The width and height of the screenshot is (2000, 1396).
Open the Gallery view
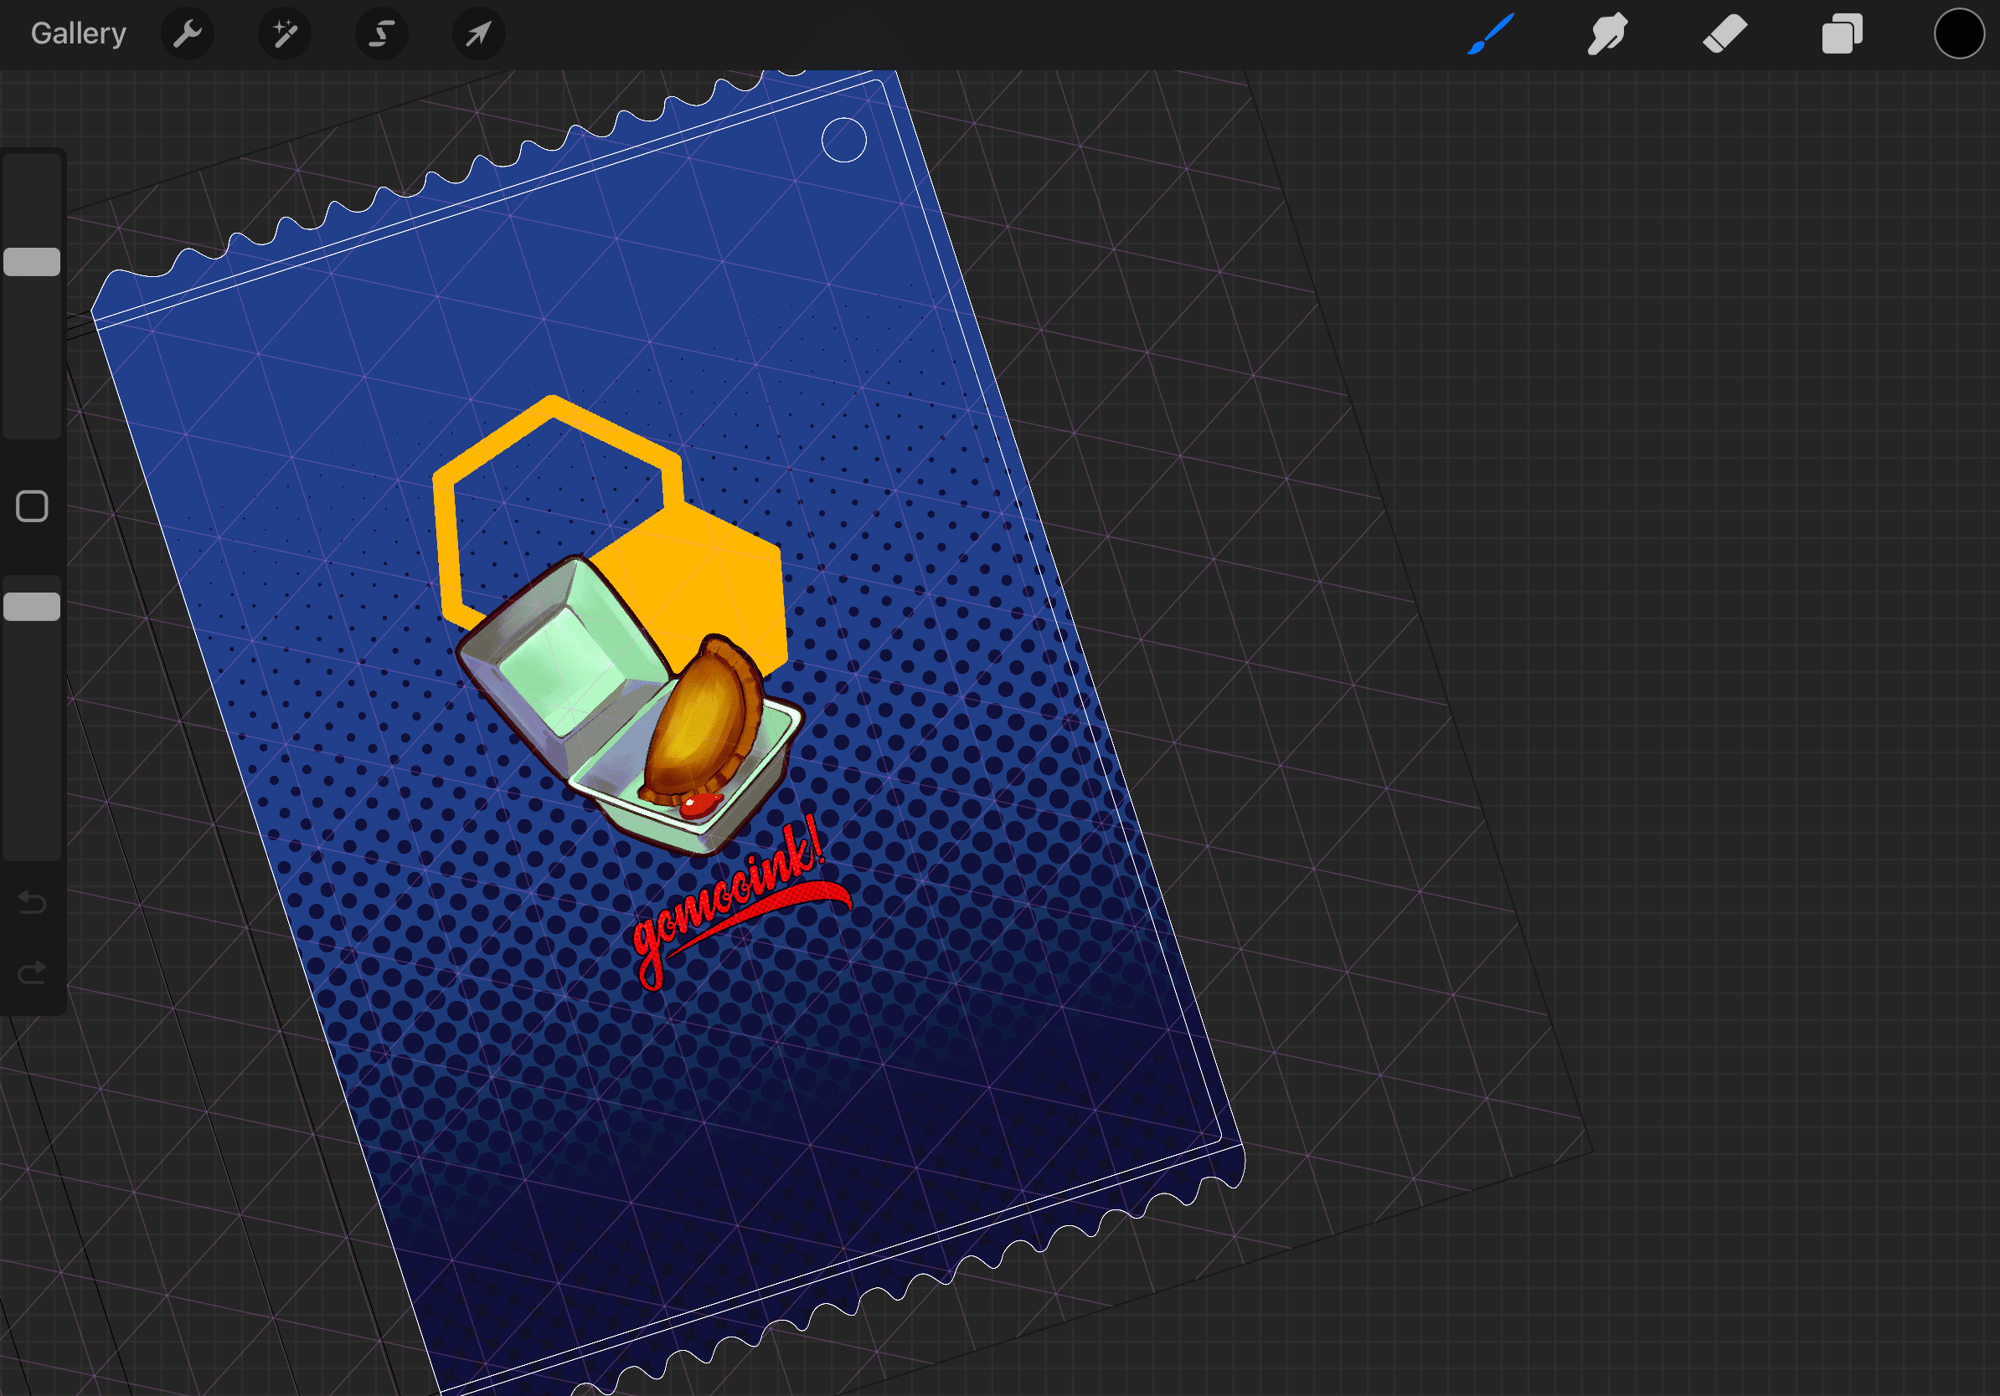pos(78,34)
